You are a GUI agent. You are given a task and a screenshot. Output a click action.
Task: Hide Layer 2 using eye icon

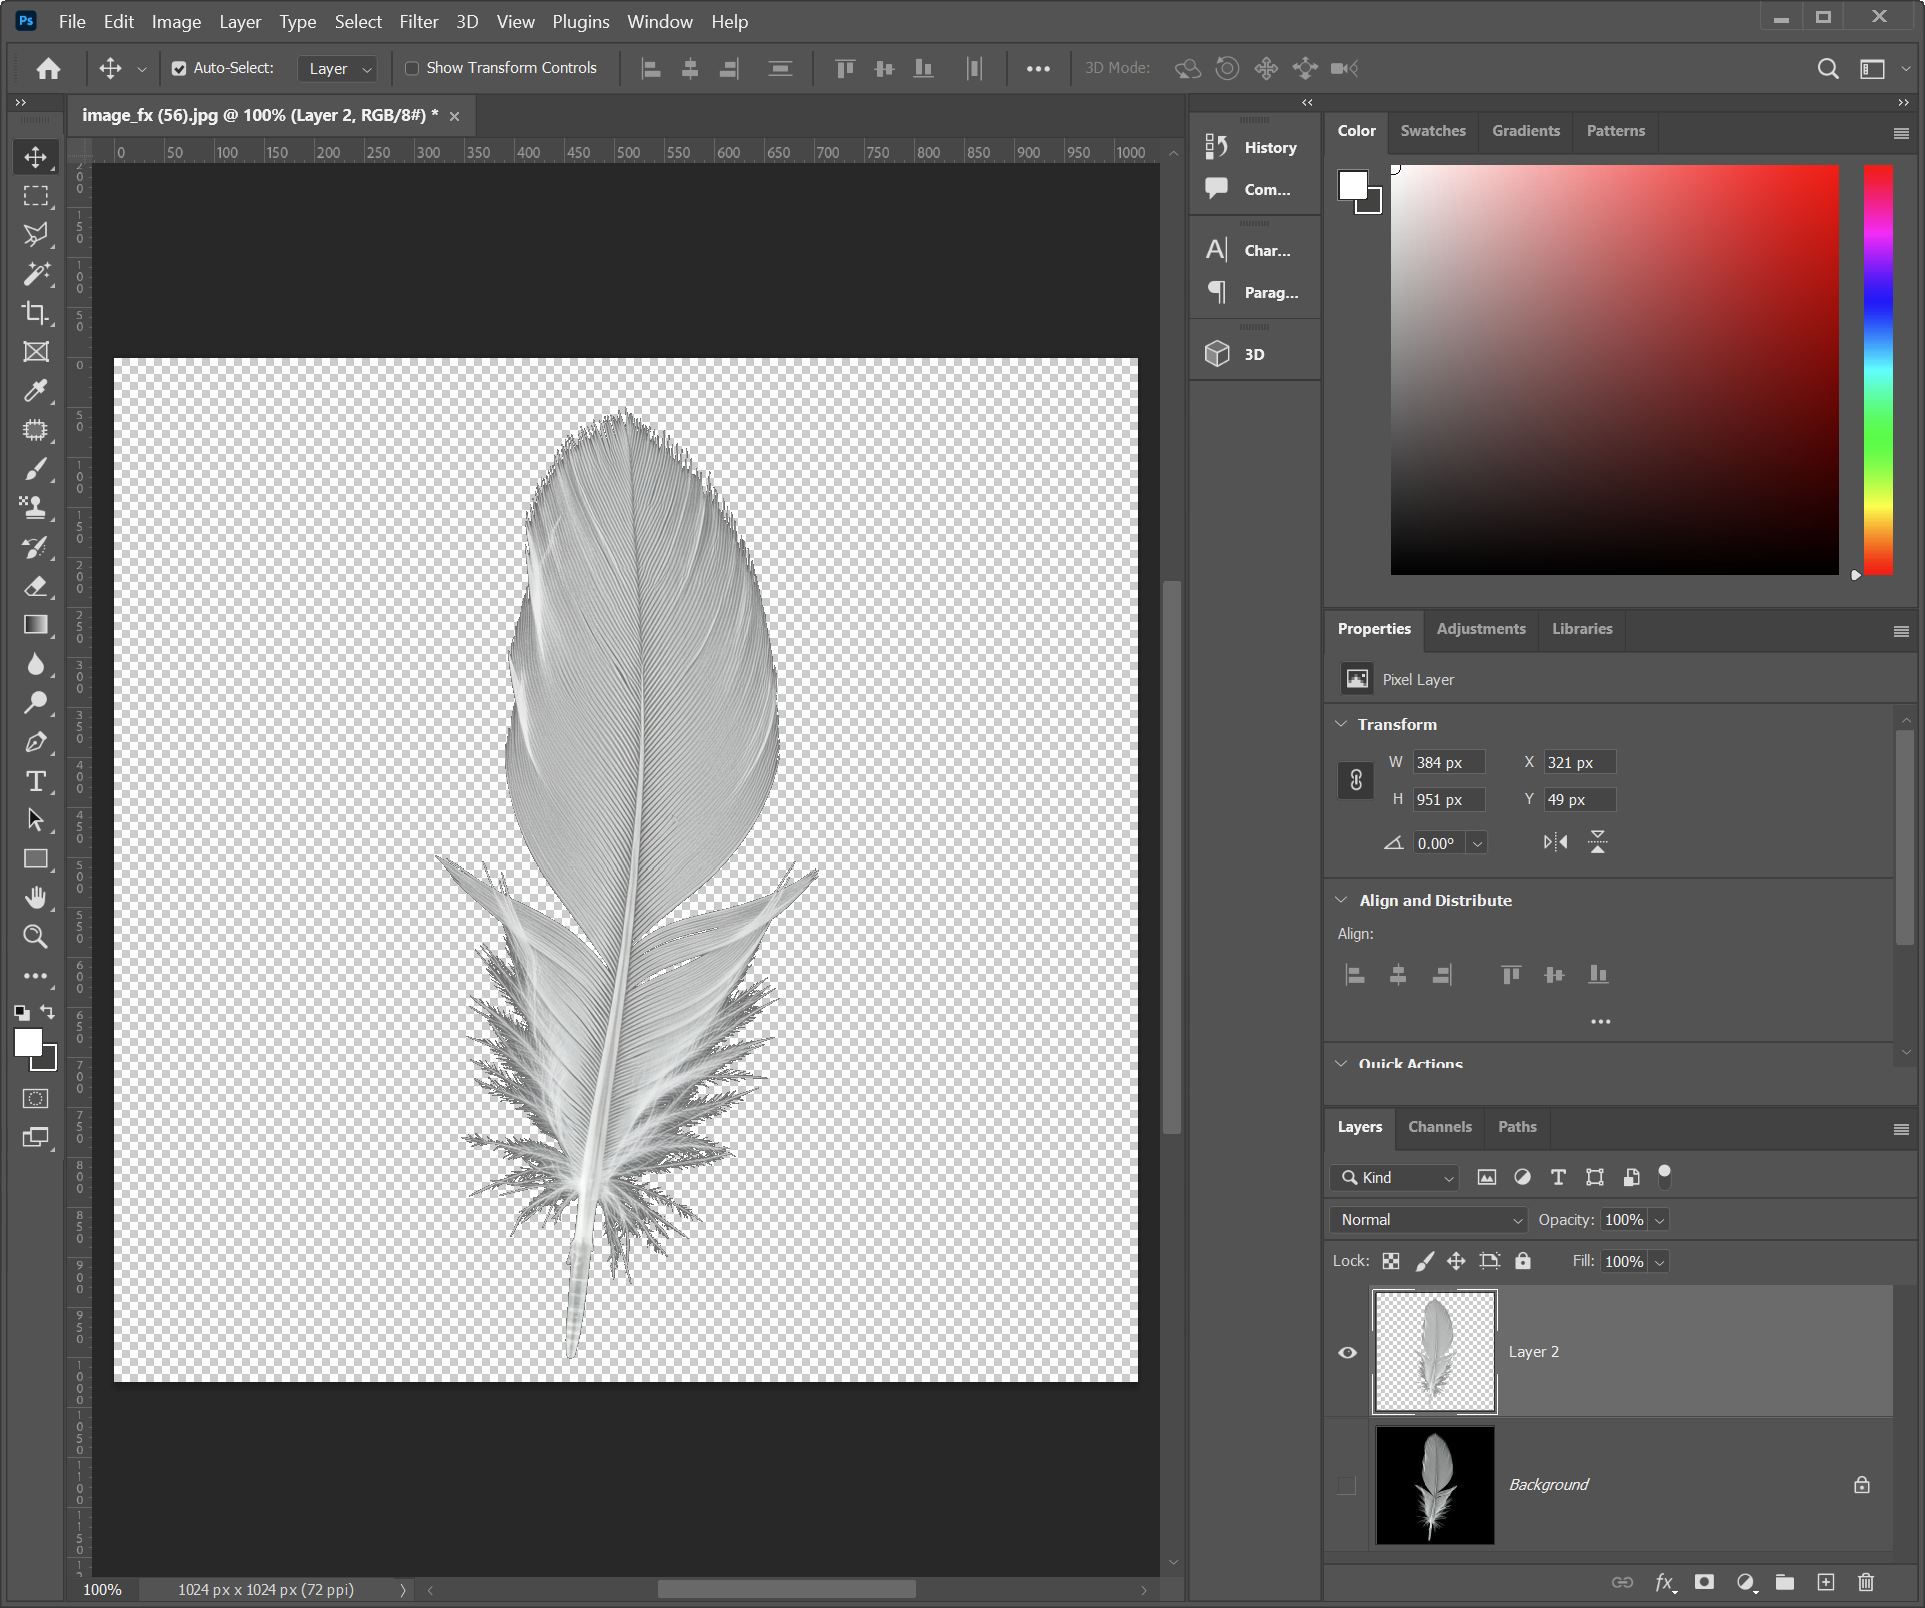pyautogui.click(x=1347, y=1352)
